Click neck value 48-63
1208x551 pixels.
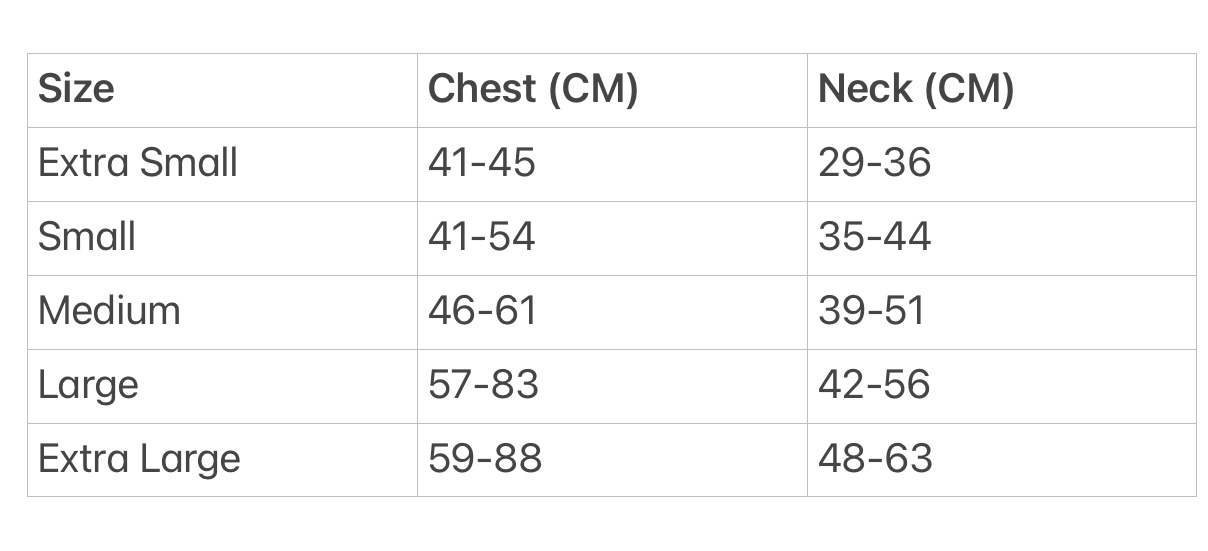point(876,458)
